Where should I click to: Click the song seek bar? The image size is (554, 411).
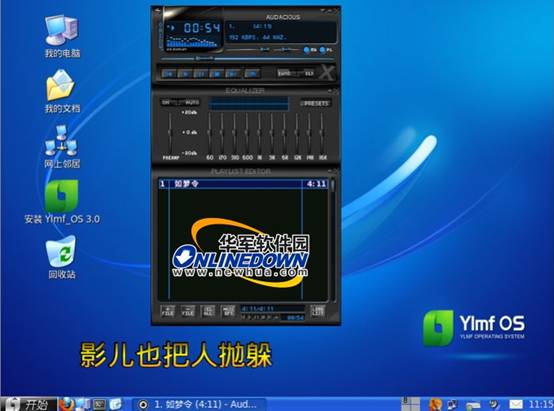click(x=248, y=59)
